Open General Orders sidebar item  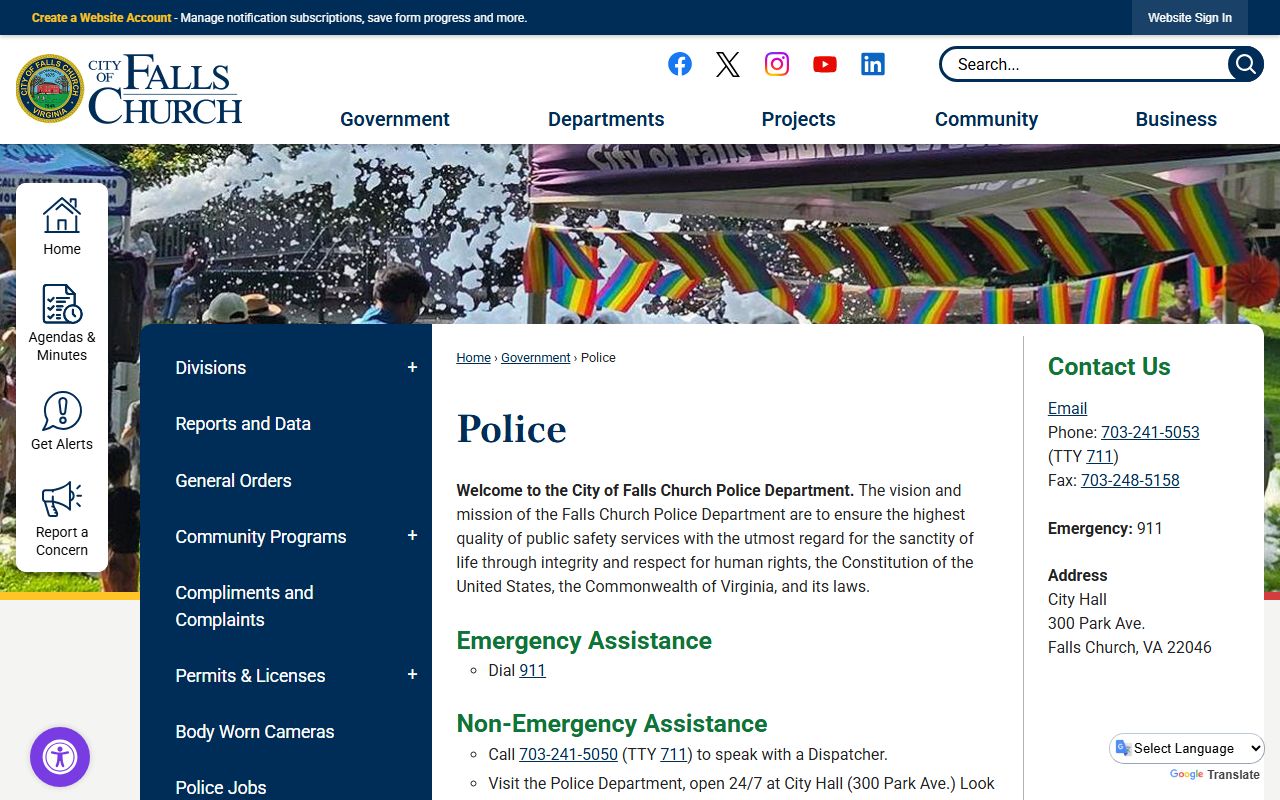click(233, 480)
